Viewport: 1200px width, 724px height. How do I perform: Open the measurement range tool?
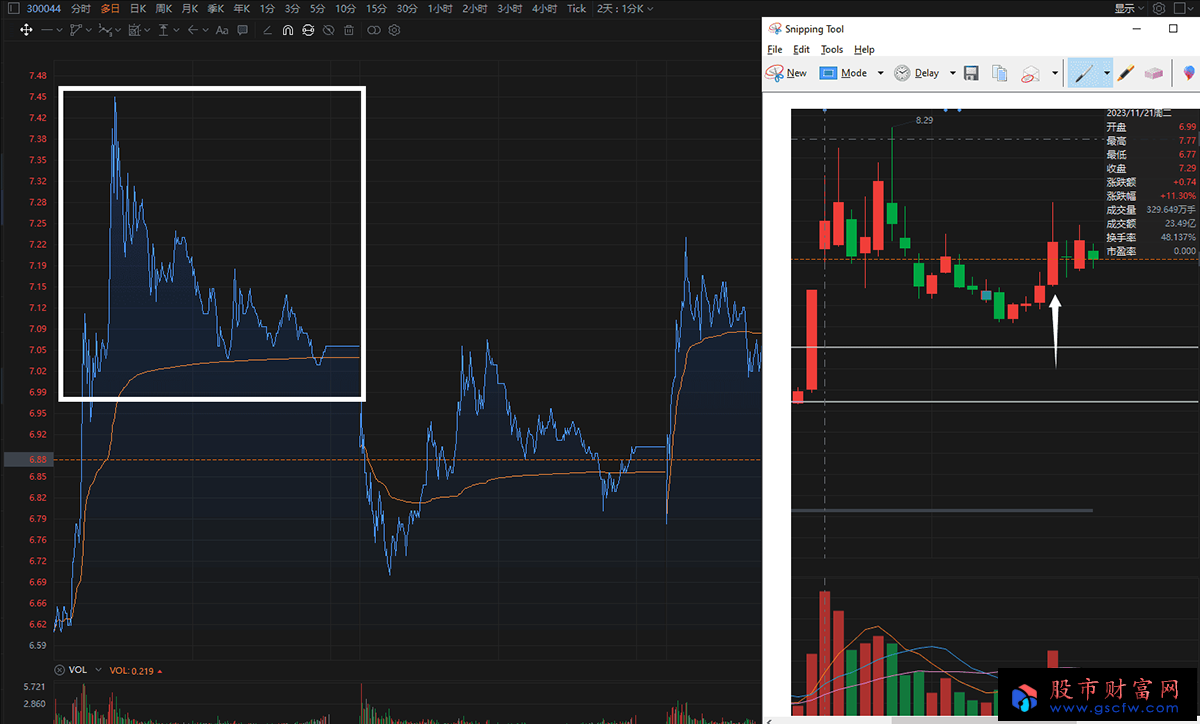134,30
